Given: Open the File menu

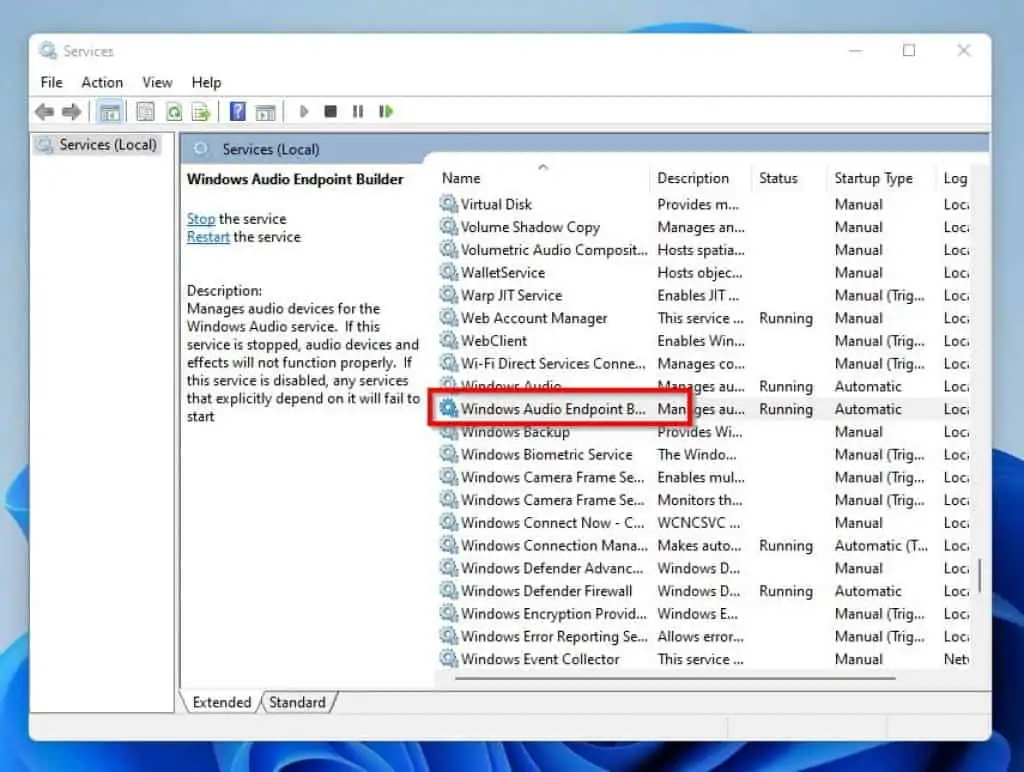Looking at the screenshot, I should pos(52,82).
